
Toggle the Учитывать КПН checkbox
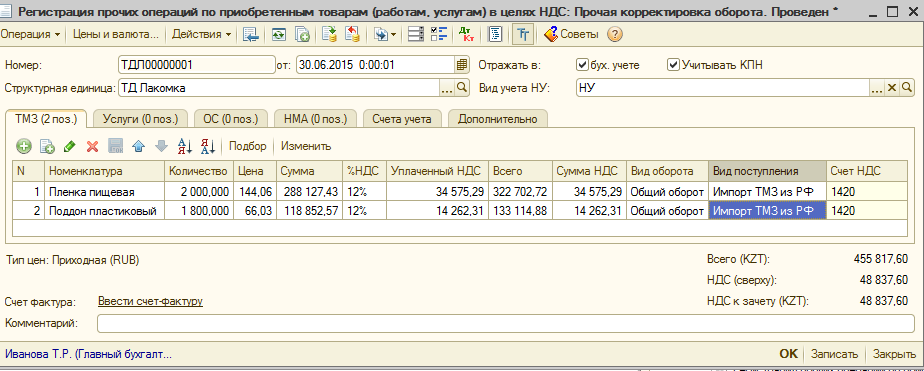click(672, 65)
